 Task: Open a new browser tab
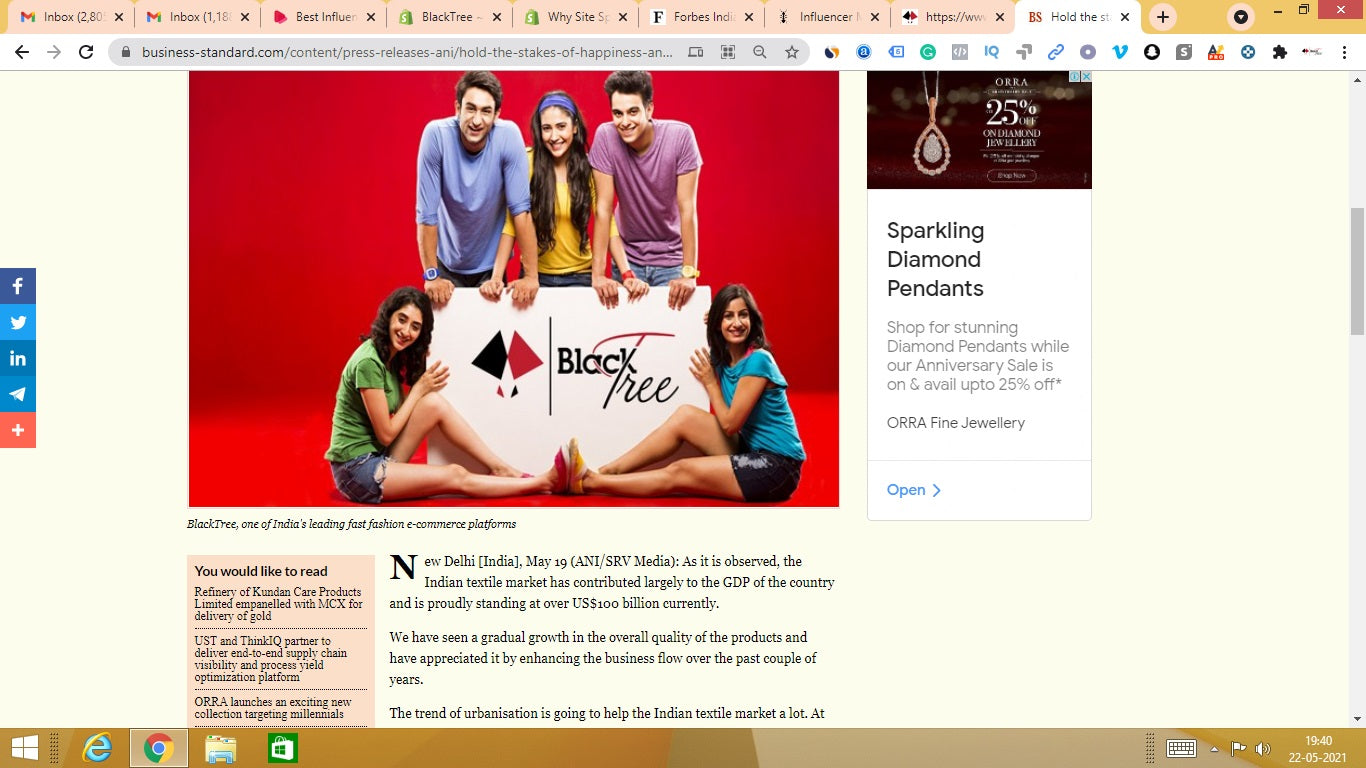1162,17
